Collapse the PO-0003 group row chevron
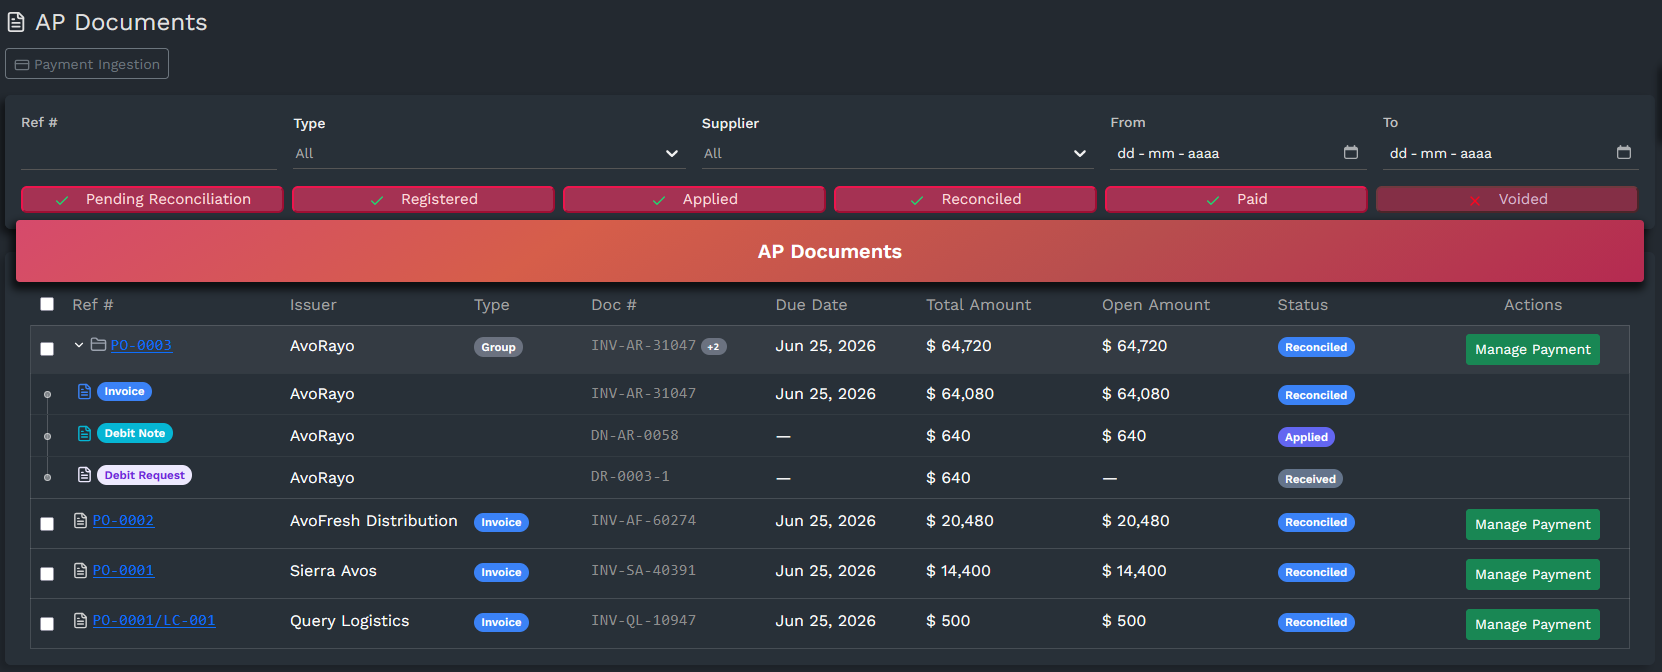1662x672 pixels. coord(79,345)
